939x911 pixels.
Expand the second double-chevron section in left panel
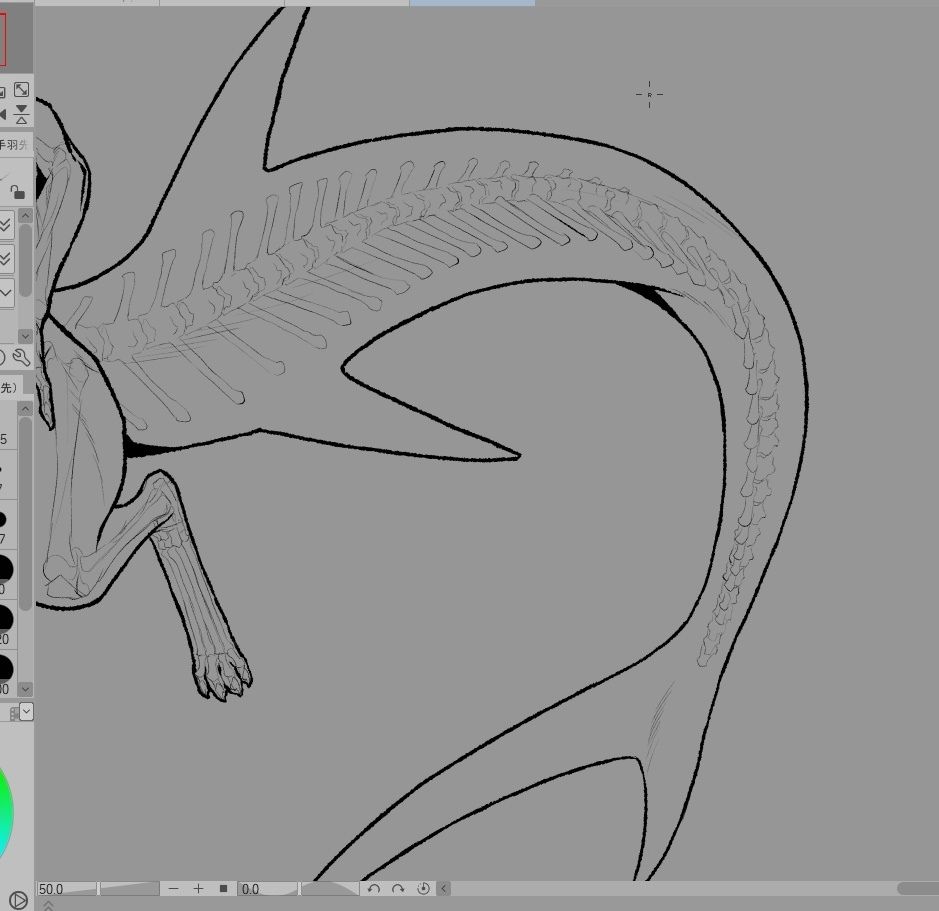(5, 259)
